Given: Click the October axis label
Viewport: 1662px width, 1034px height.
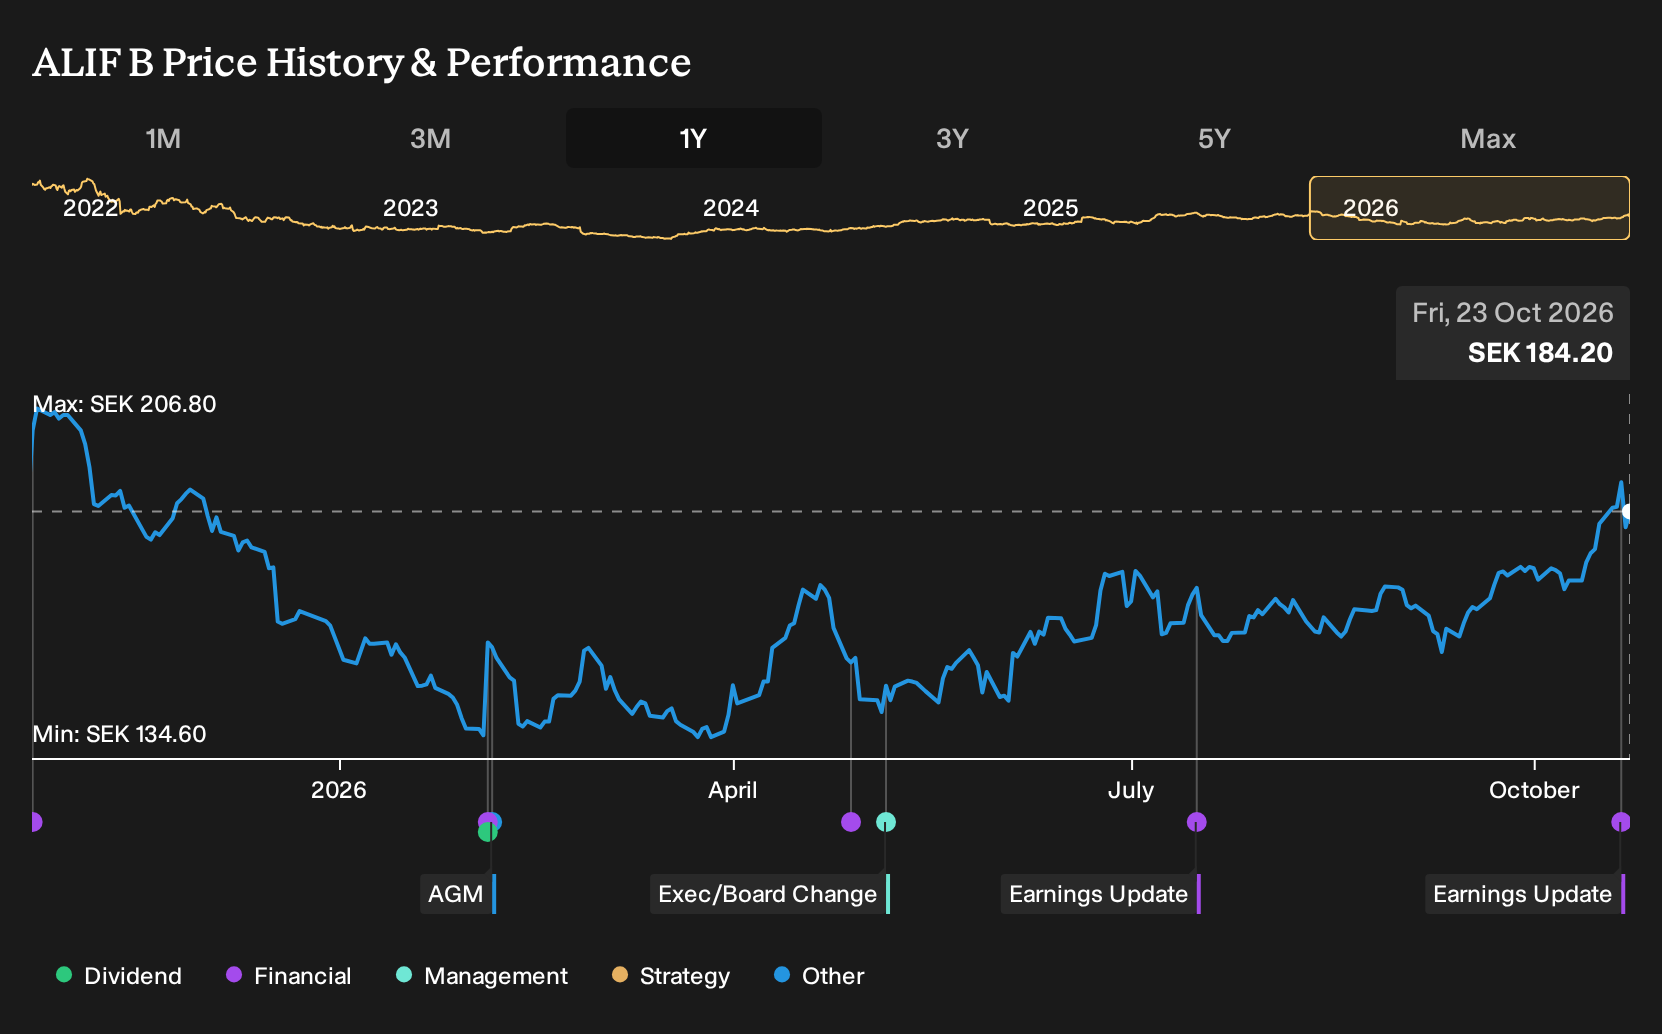Looking at the screenshot, I should [x=1534, y=790].
